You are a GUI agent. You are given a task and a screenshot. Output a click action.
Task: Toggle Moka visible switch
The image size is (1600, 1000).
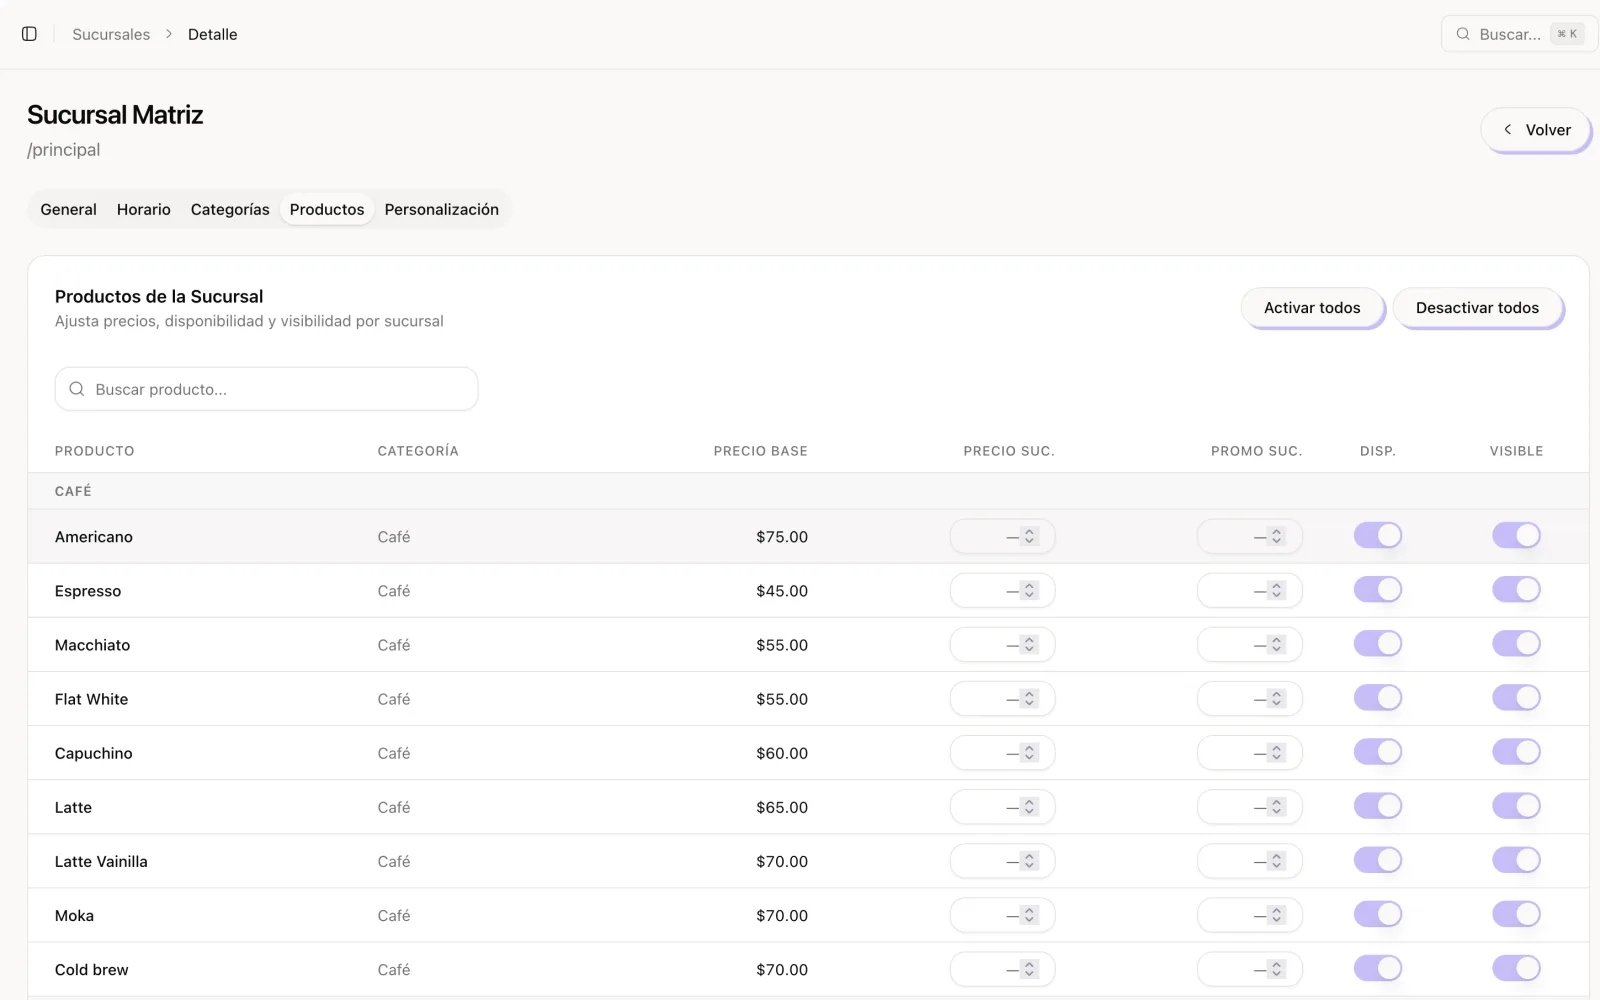[1516, 914]
